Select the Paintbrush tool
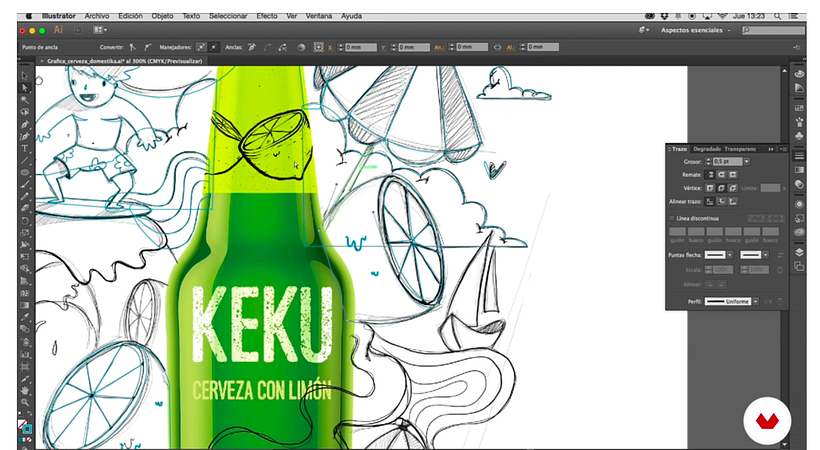This screenshot has width=820, height=450. pos(25,185)
